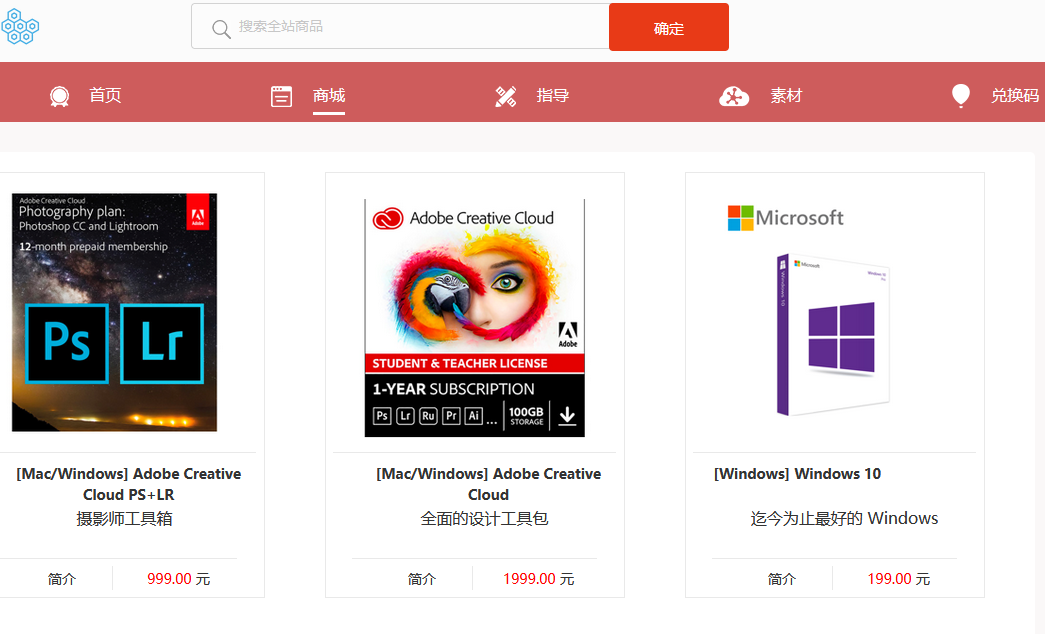
Task: Click the 素材 cloud icon
Action: point(734,97)
